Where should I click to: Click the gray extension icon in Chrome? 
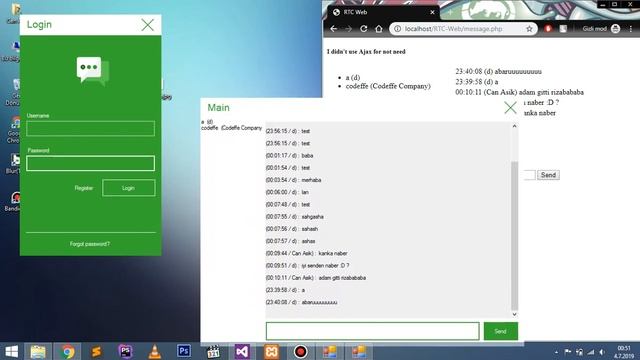point(563,29)
